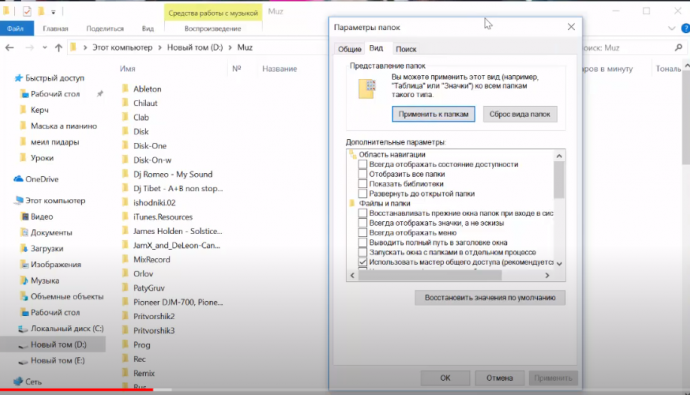
Task: Click scroll-up arrow of settings list
Action: (x=559, y=156)
